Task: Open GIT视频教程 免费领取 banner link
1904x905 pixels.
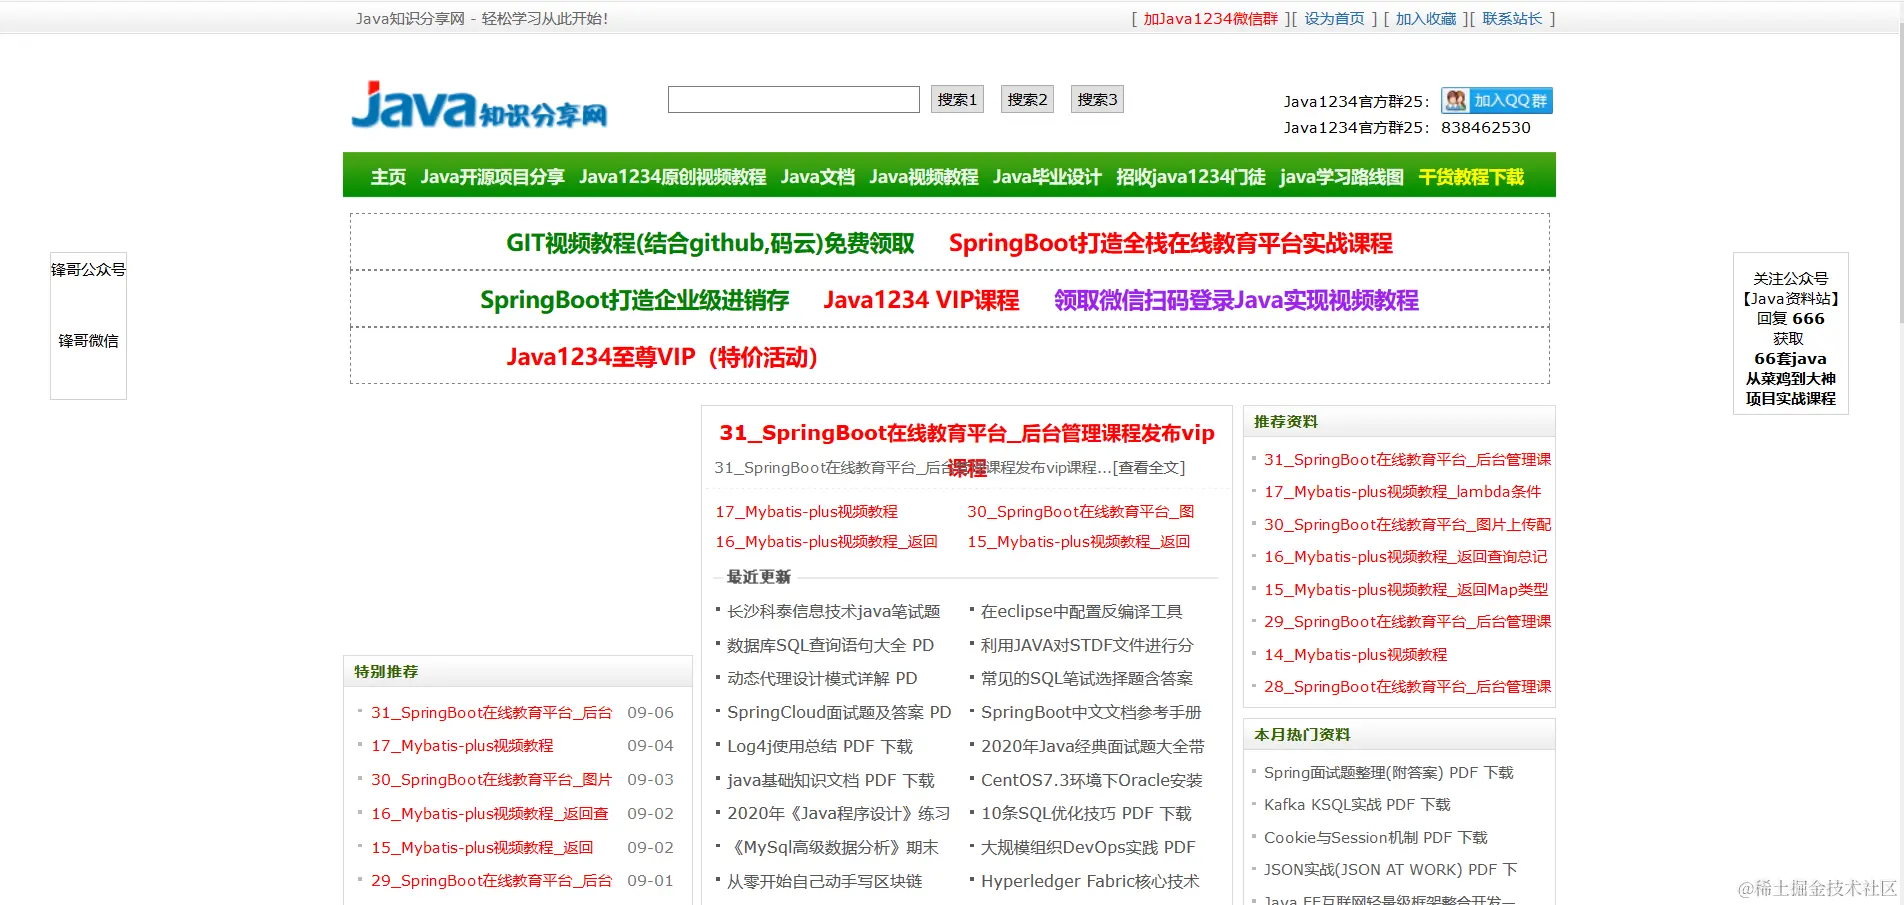Action: [710, 243]
